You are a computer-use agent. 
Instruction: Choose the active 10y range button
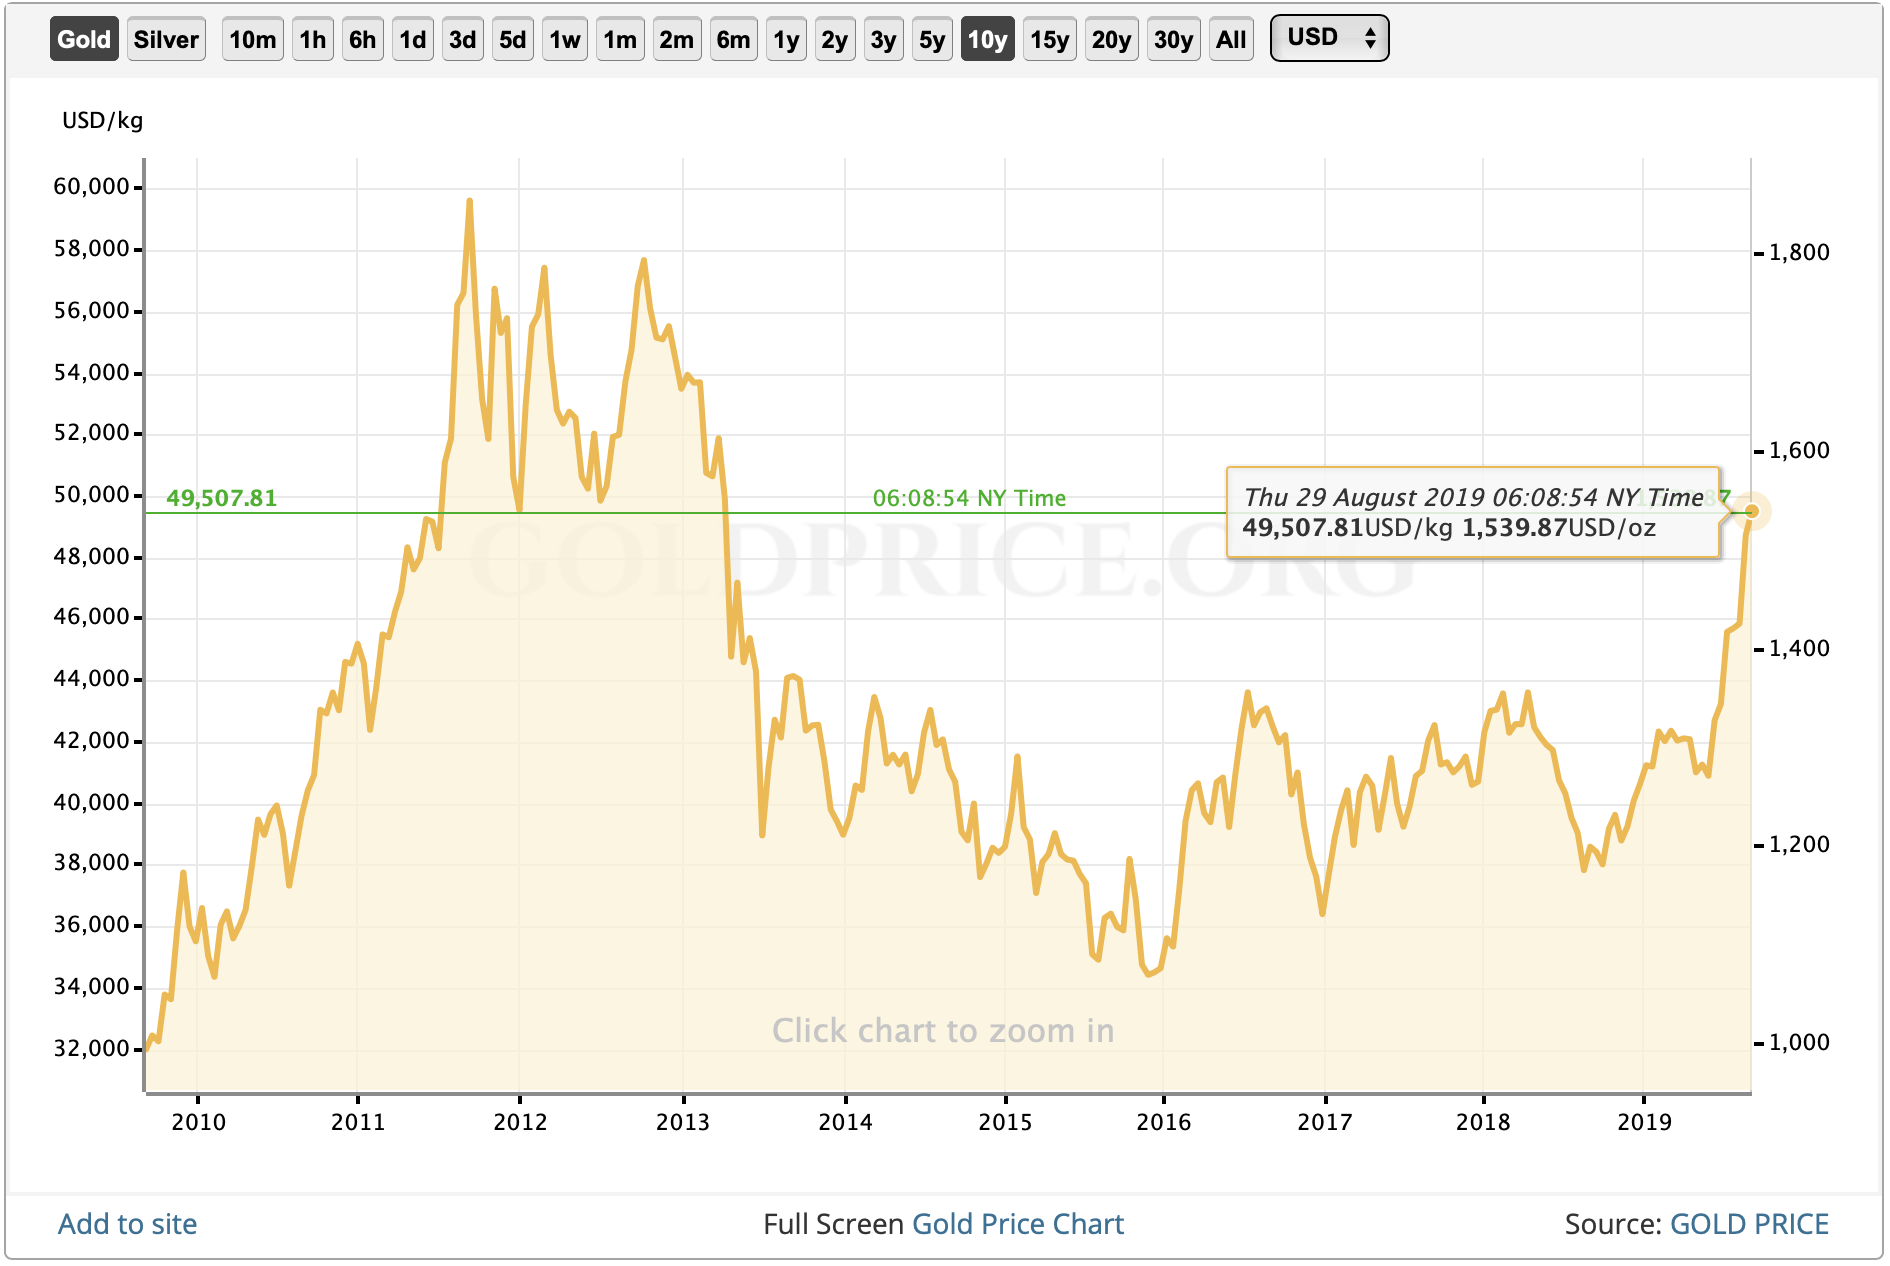point(988,40)
